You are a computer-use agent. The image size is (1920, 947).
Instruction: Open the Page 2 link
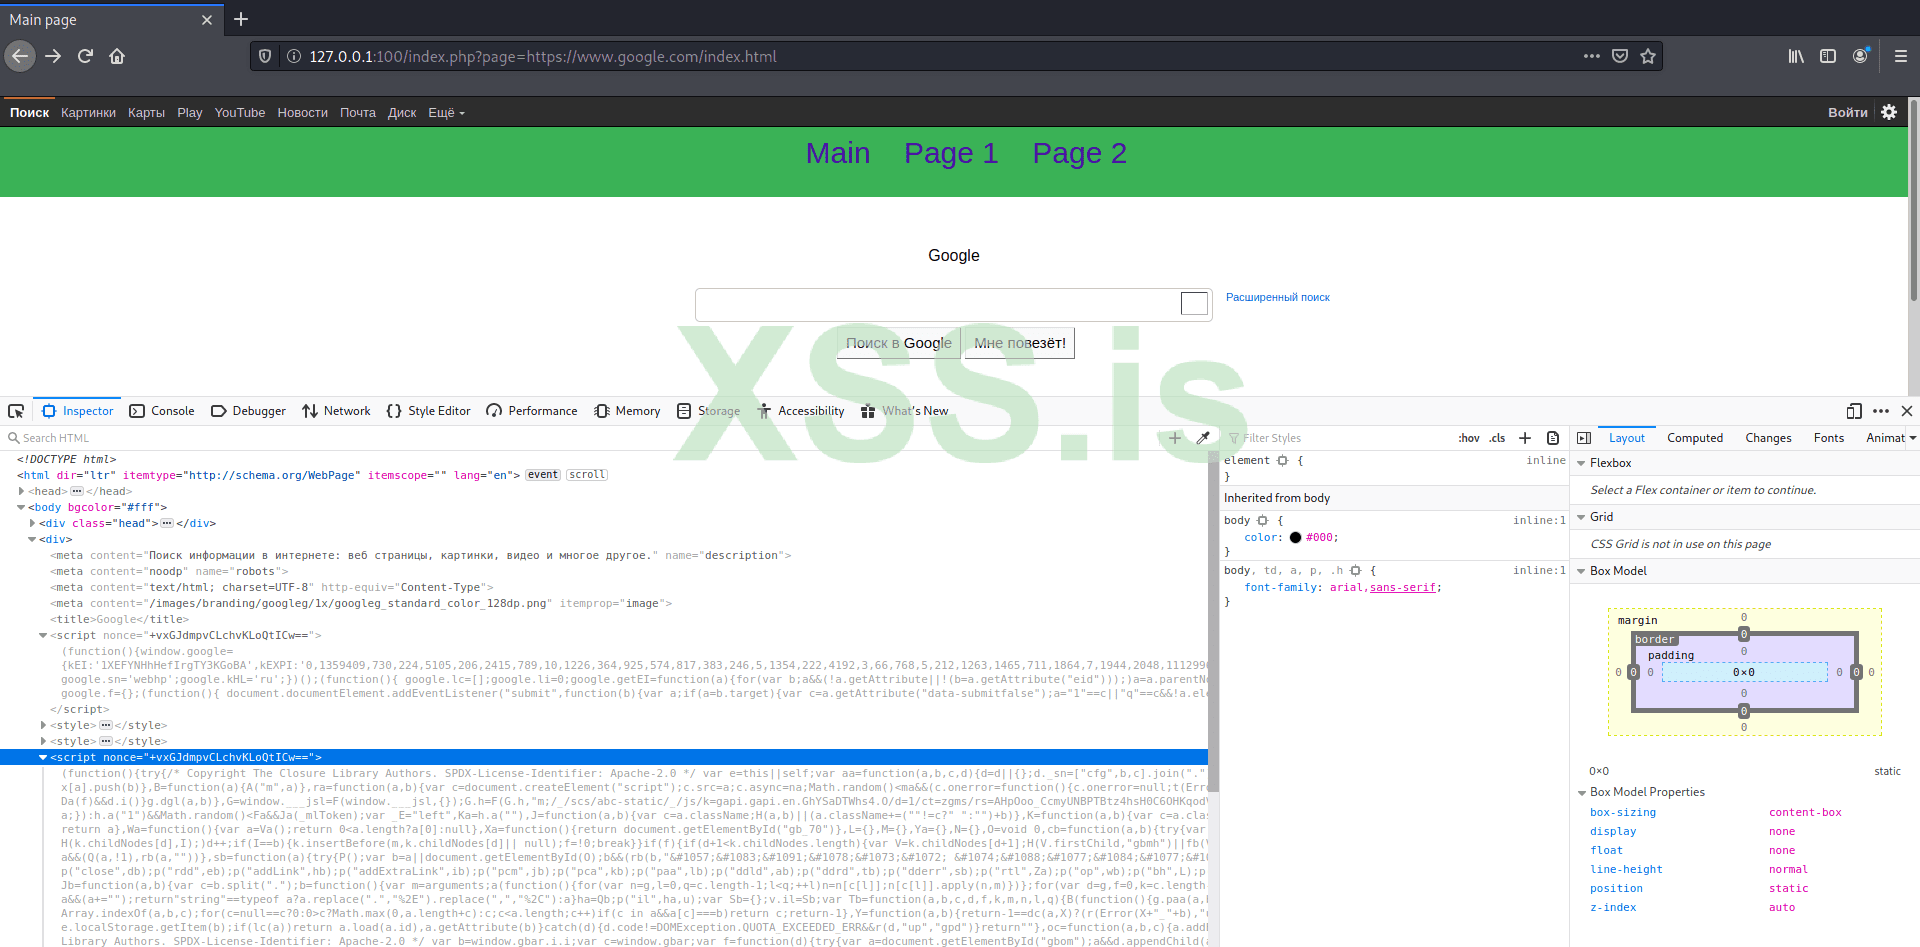pyautogui.click(x=1080, y=153)
